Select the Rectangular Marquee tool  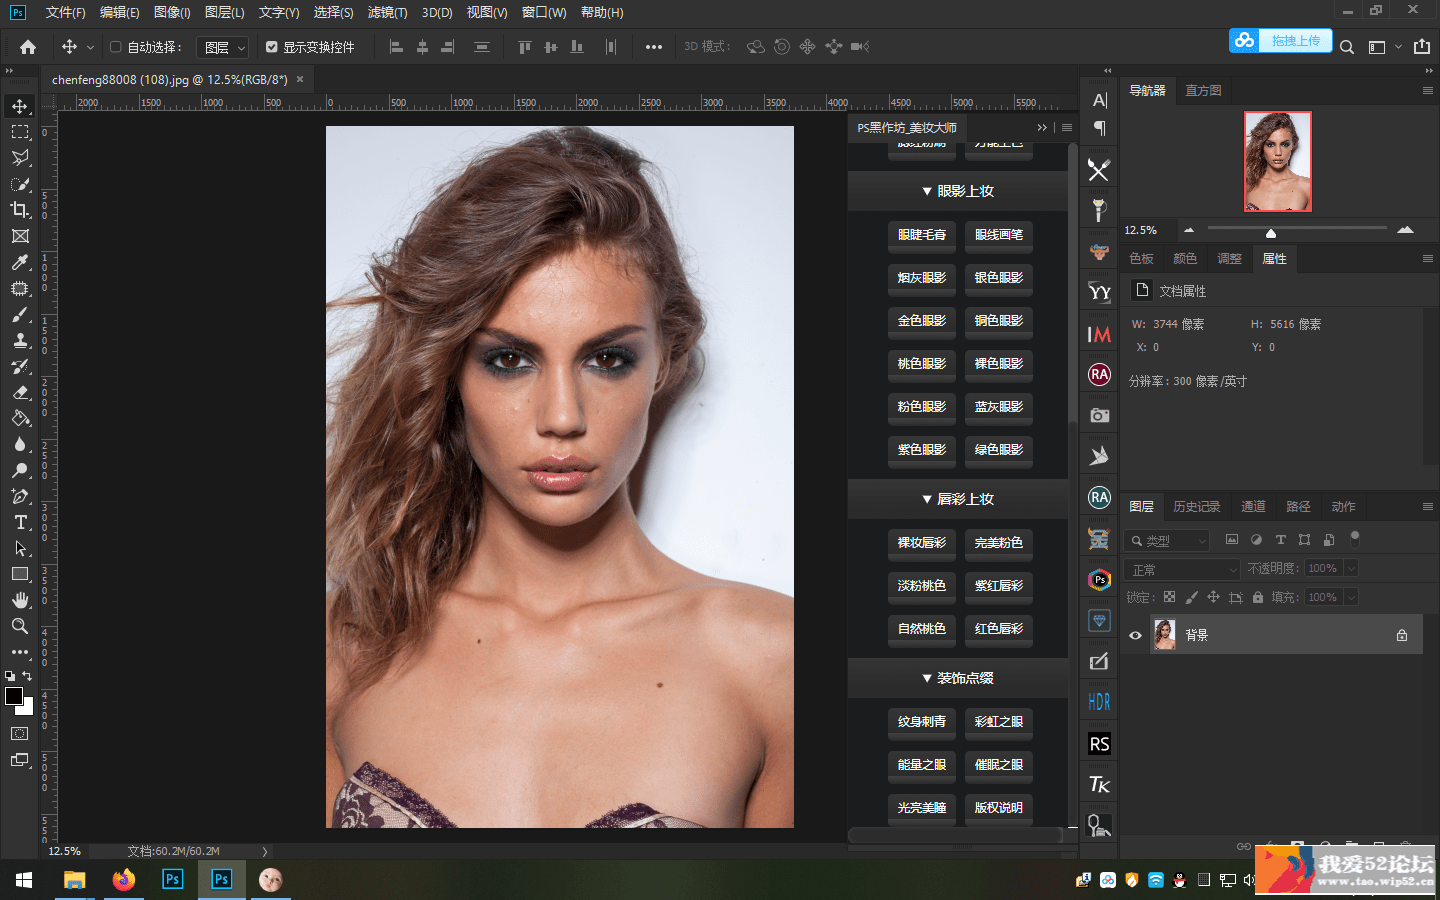[x=20, y=132]
